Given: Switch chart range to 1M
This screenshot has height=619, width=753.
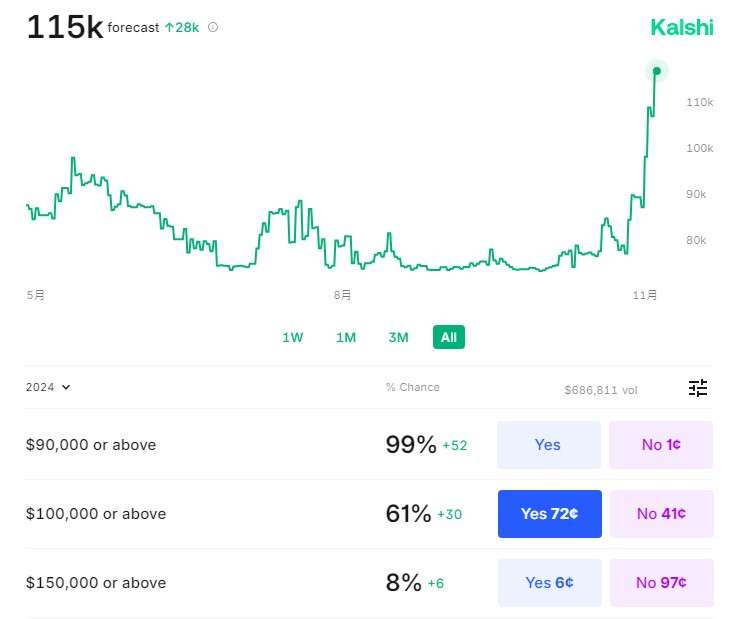Looking at the screenshot, I should tap(346, 337).
